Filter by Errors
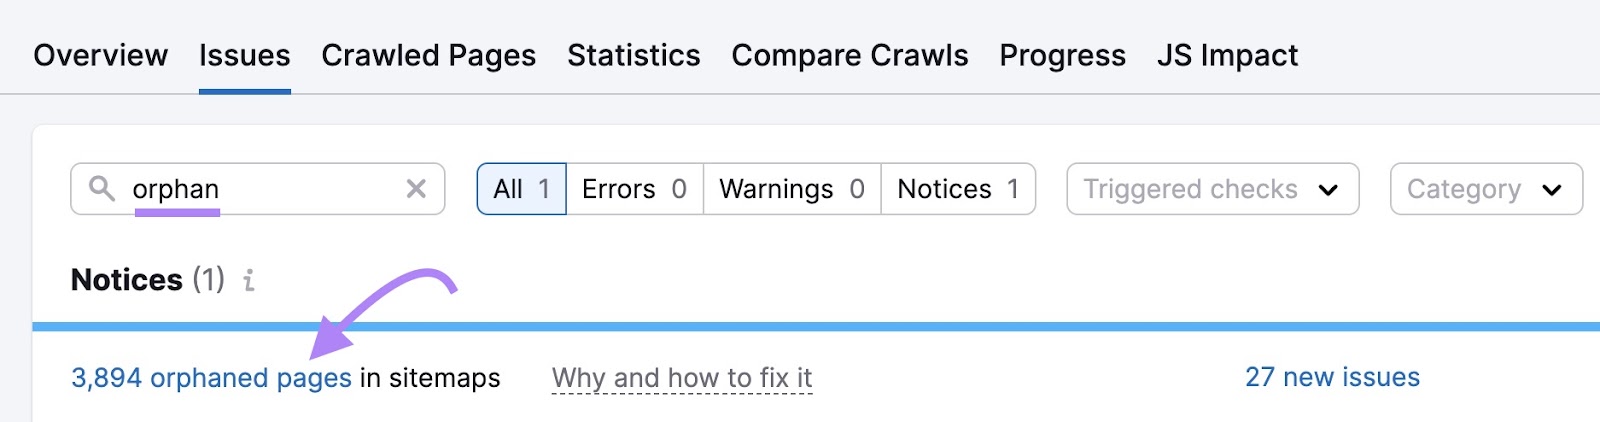The image size is (1600, 422). pos(634,189)
